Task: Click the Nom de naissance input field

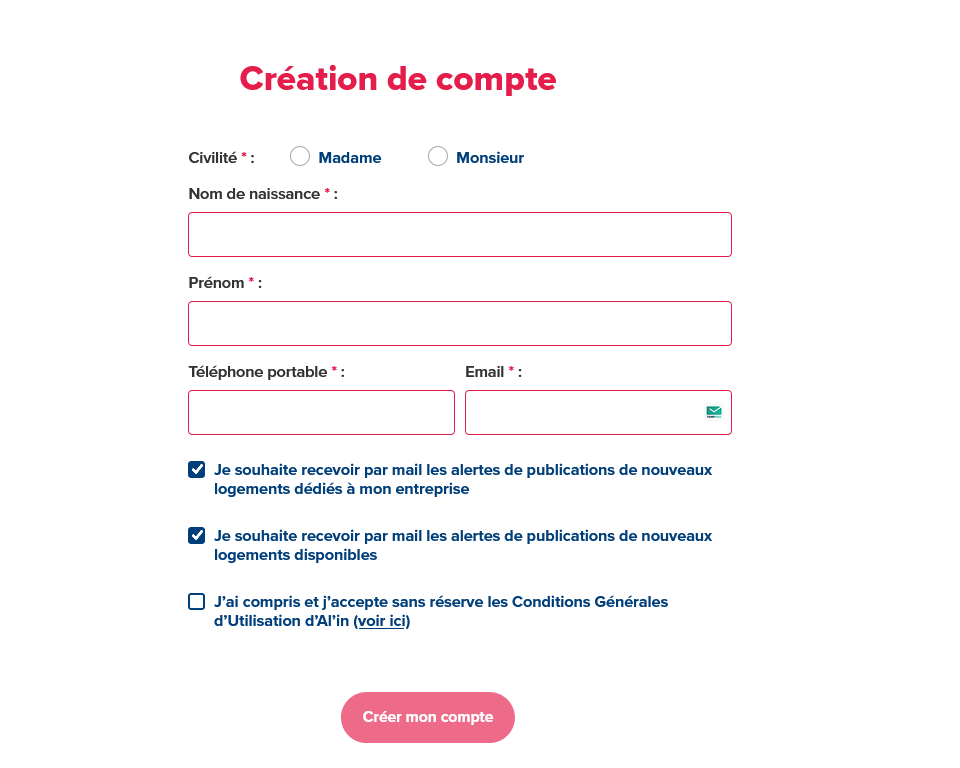Action: coord(459,234)
